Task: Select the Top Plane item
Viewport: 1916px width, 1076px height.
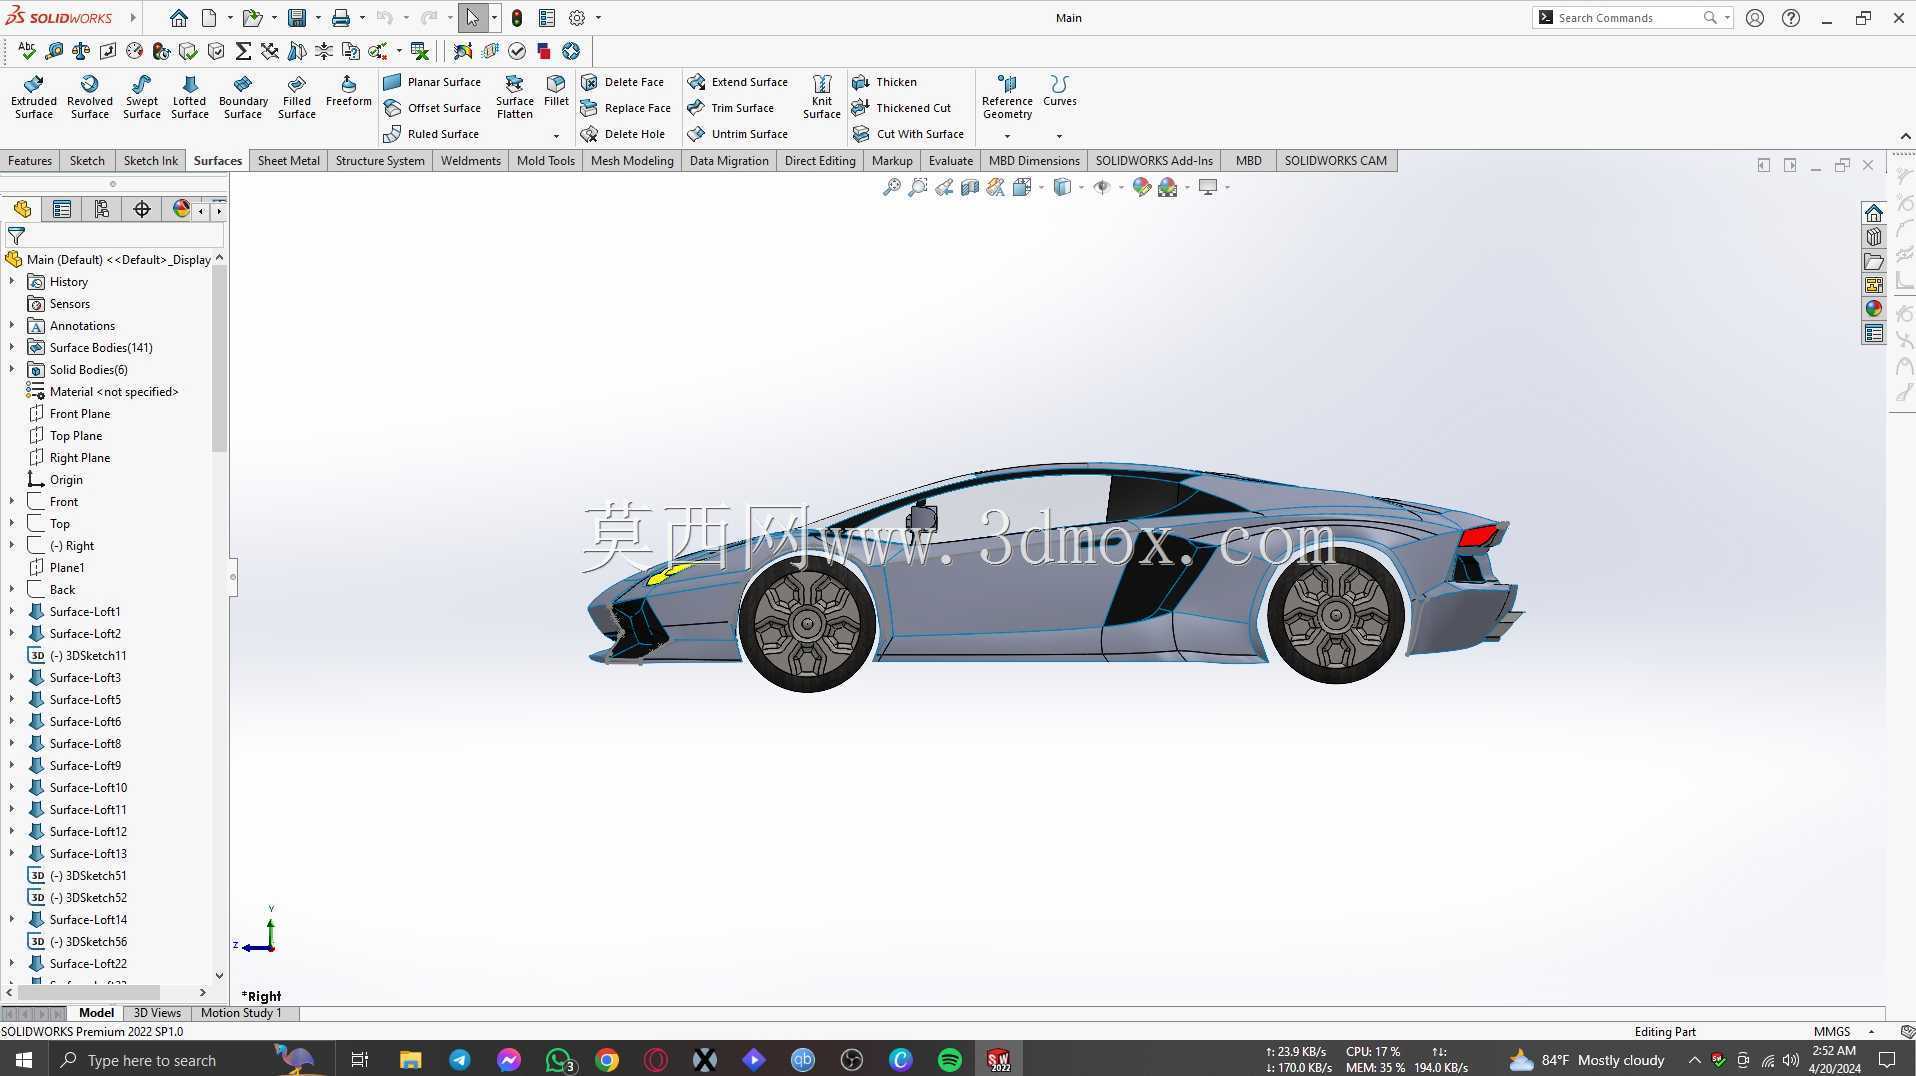Action: (x=65, y=436)
